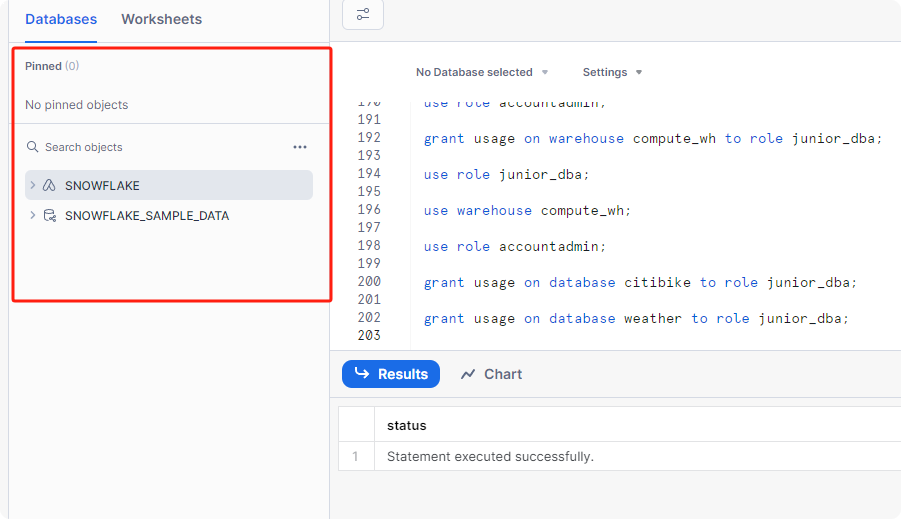Click the SNOWFLAKE database icon
Image resolution: width=901 pixels, height=519 pixels.
49,186
